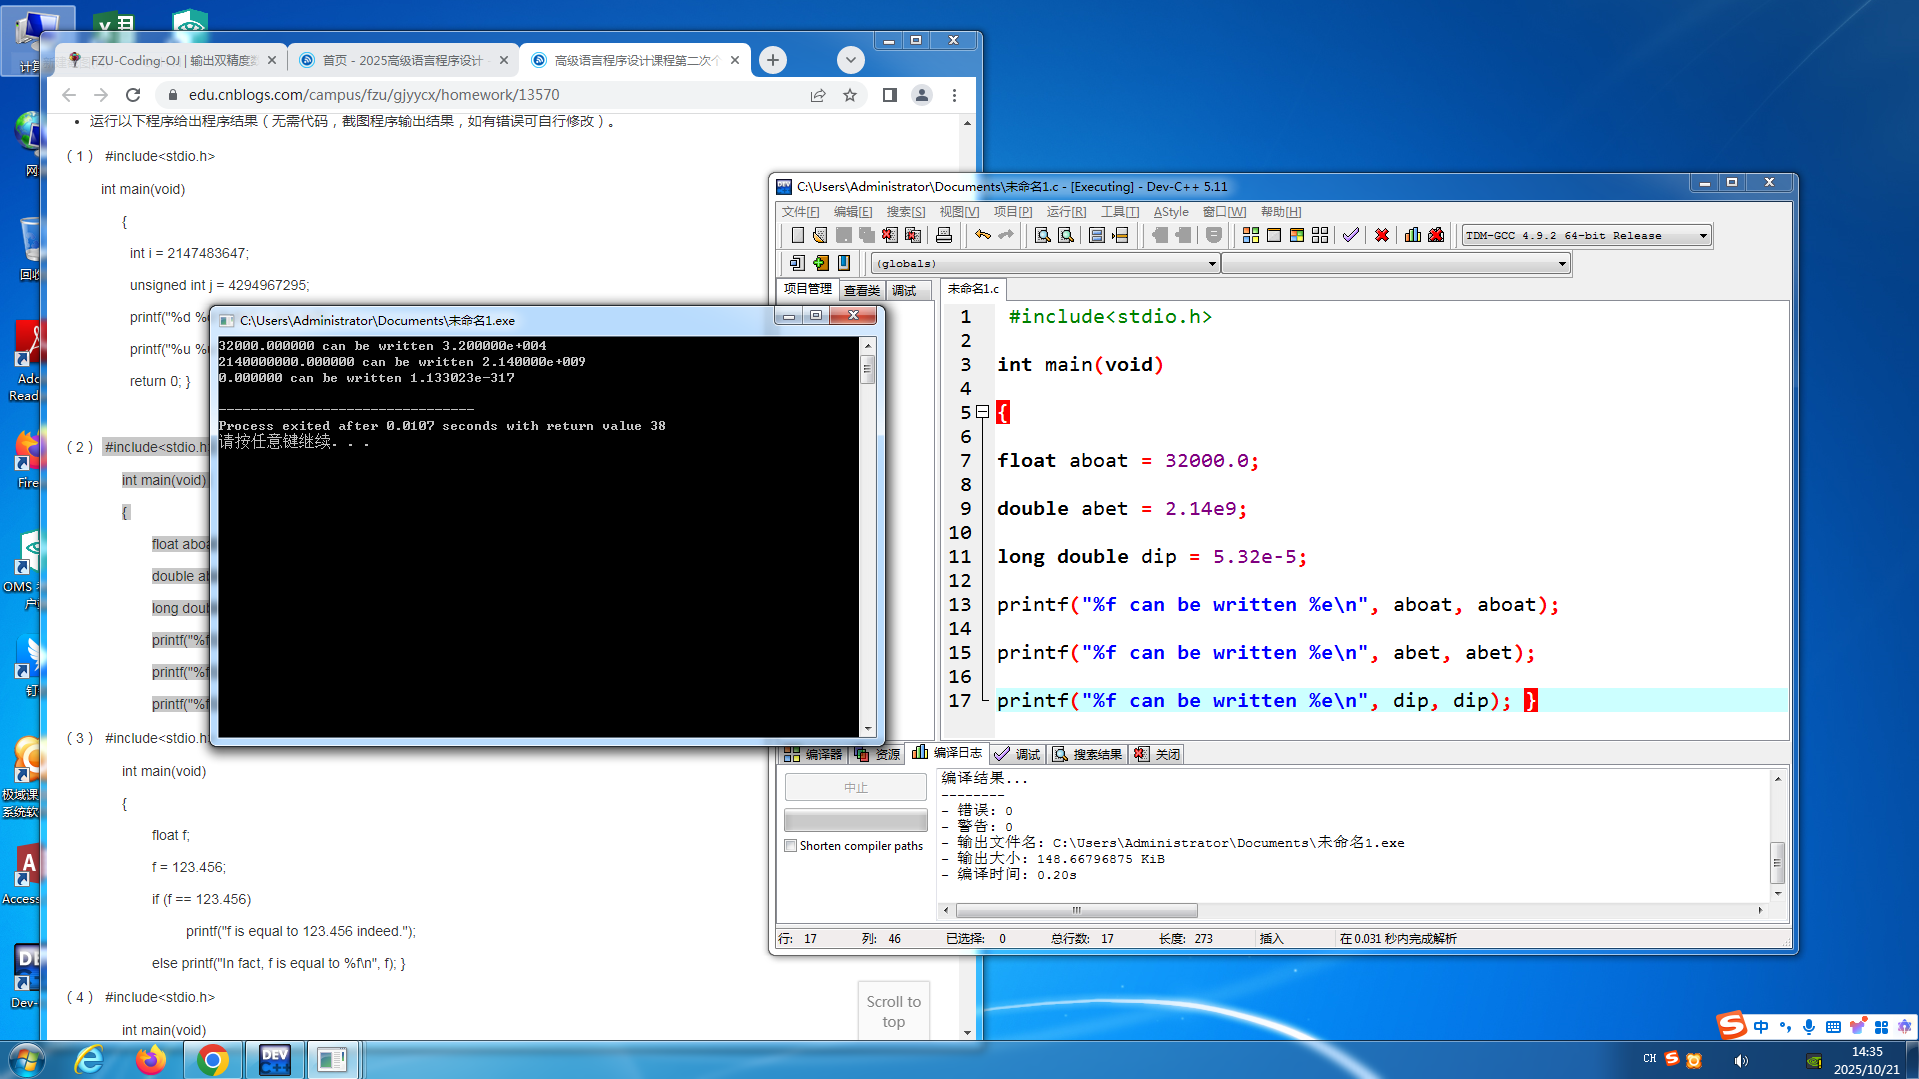Click the green insert icon below the toolbar

click(x=821, y=263)
